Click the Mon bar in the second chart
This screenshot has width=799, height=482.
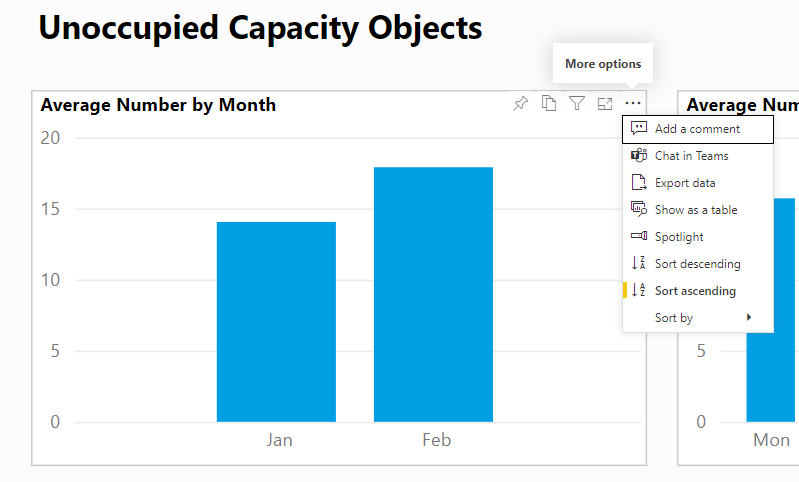772,310
